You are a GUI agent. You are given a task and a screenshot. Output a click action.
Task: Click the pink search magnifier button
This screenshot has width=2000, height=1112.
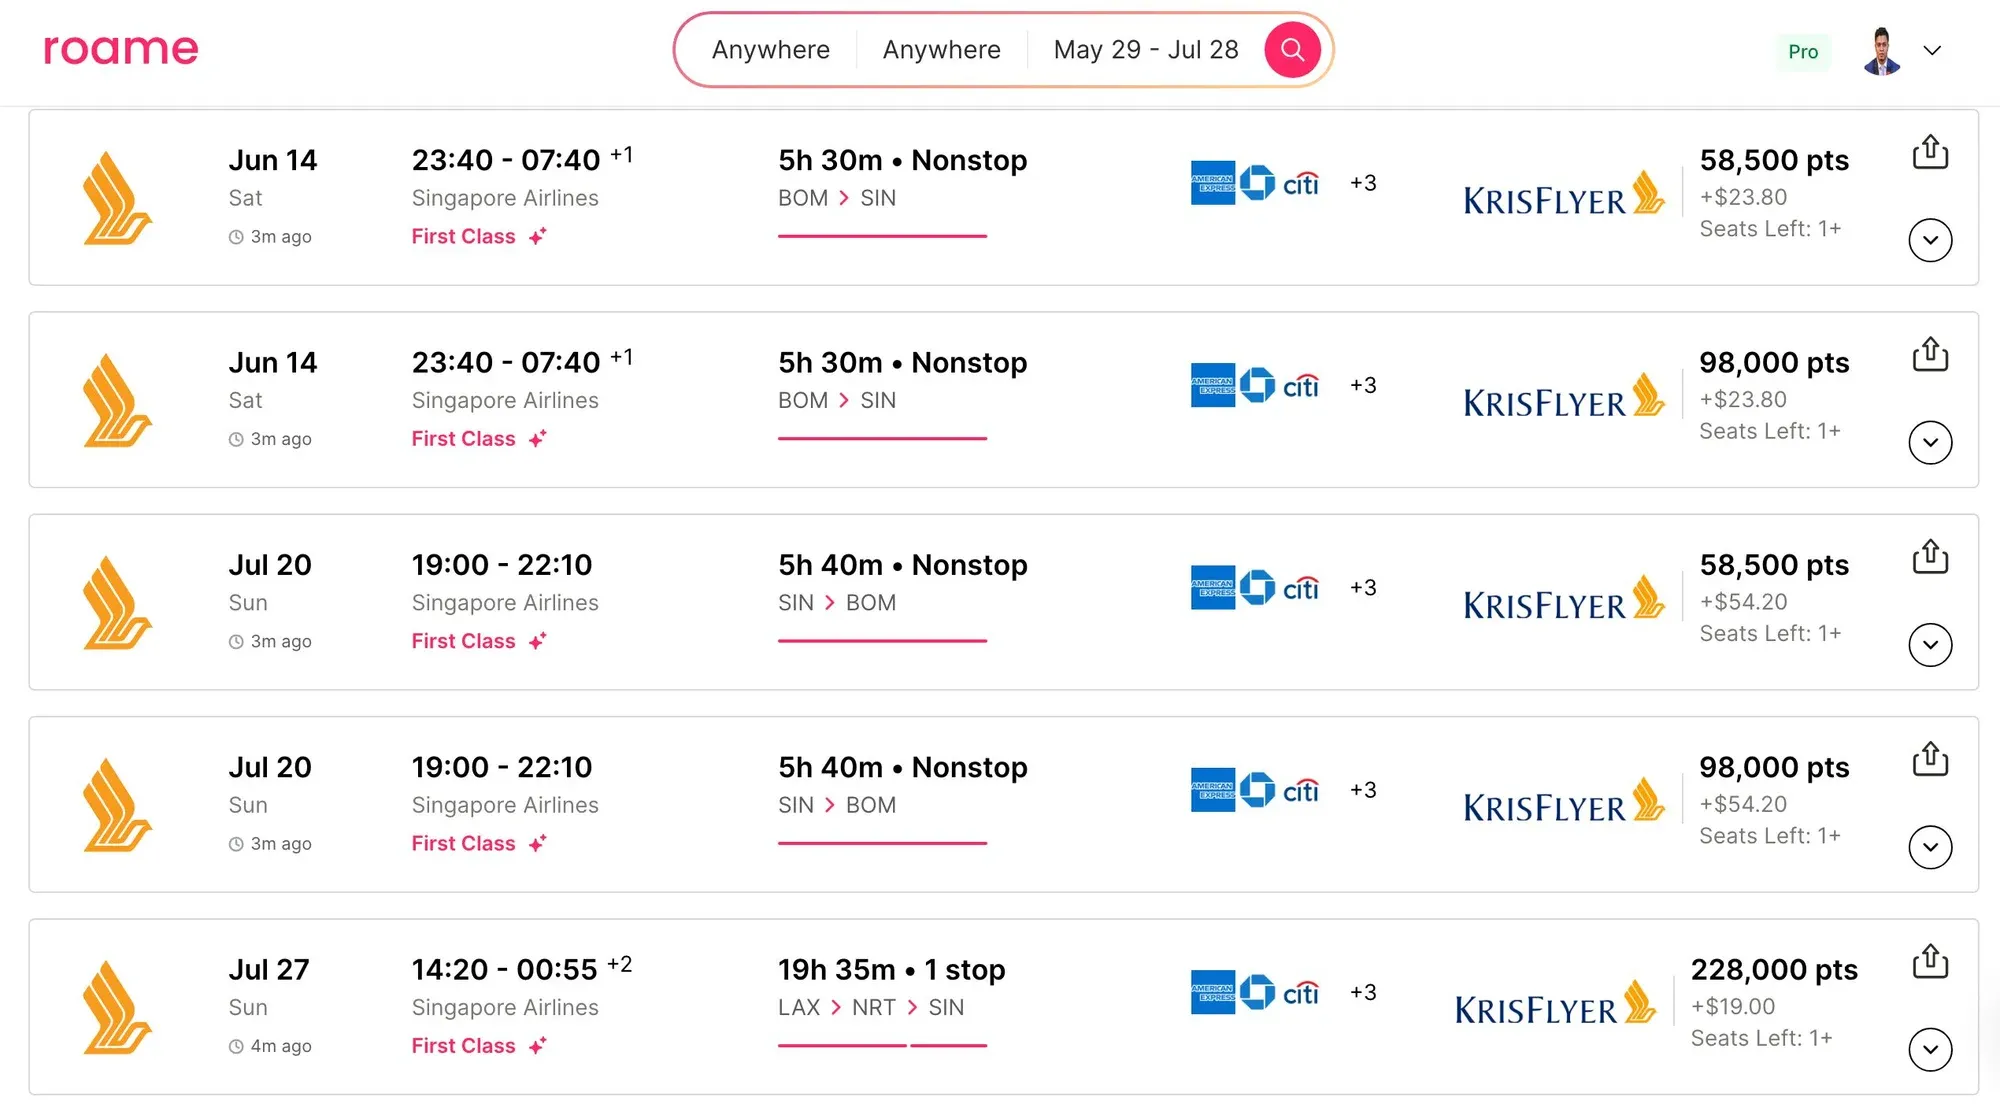pos(1292,50)
